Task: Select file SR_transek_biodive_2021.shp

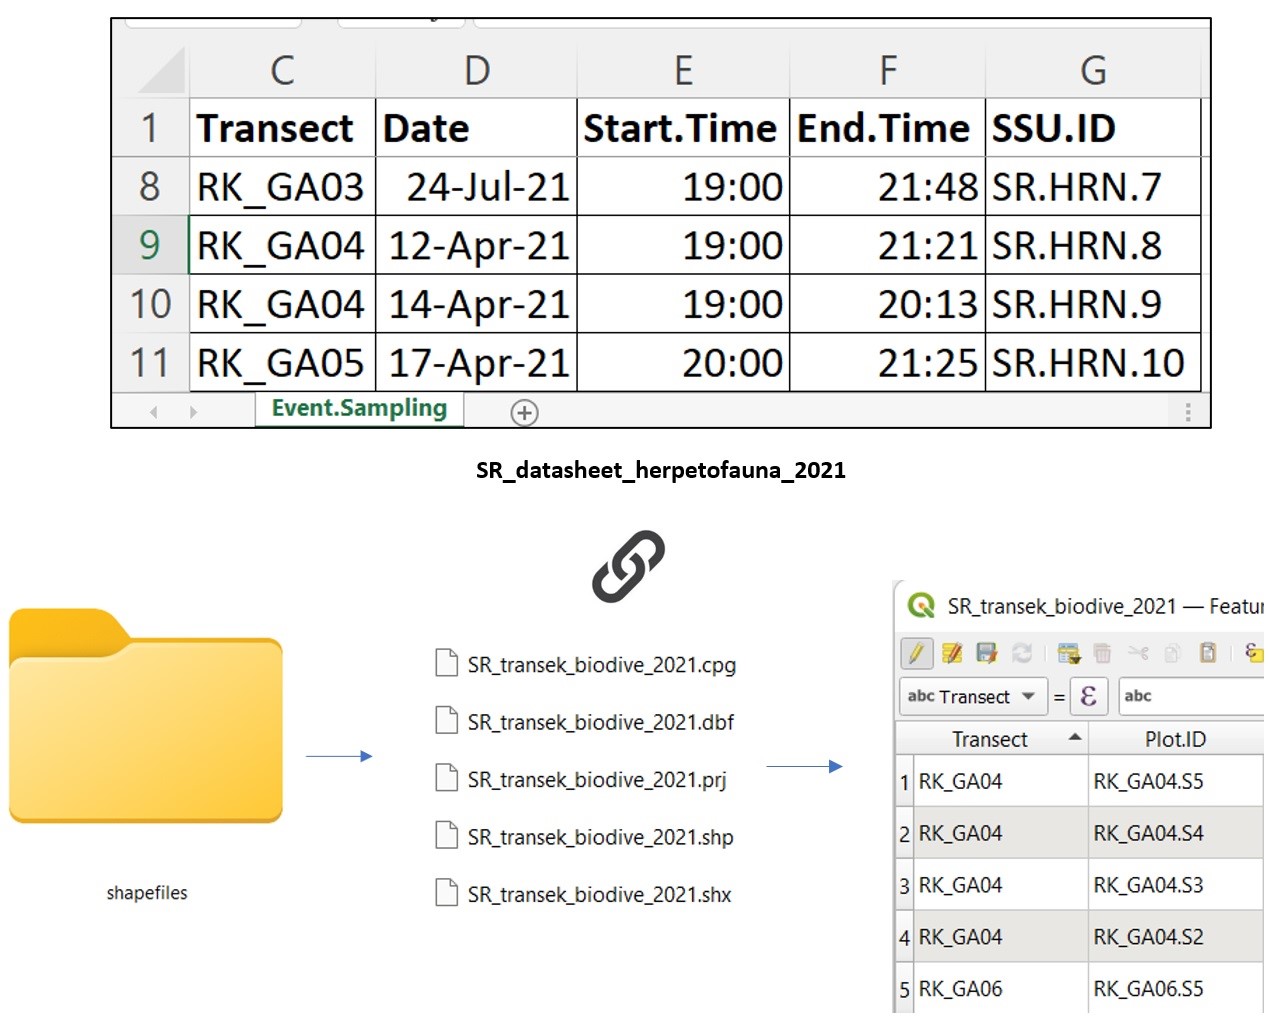Action: click(x=585, y=837)
